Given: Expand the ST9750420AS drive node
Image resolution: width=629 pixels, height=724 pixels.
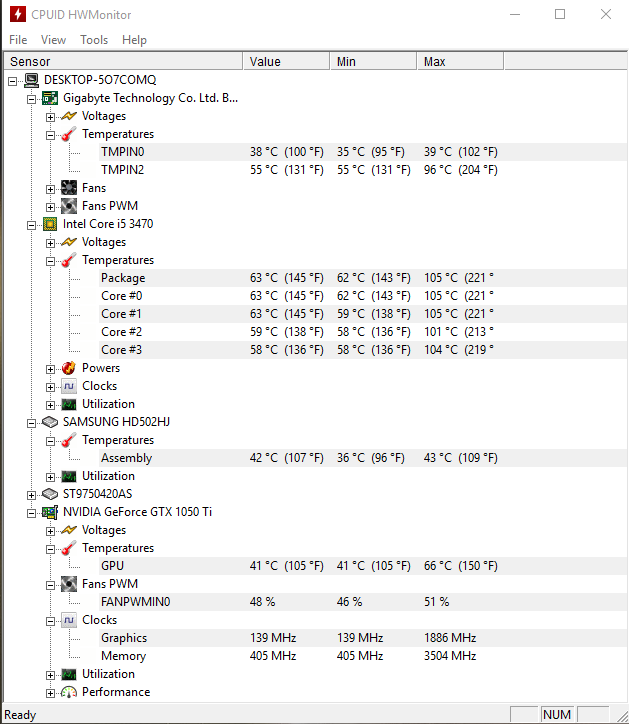Looking at the screenshot, I should [x=31, y=494].
